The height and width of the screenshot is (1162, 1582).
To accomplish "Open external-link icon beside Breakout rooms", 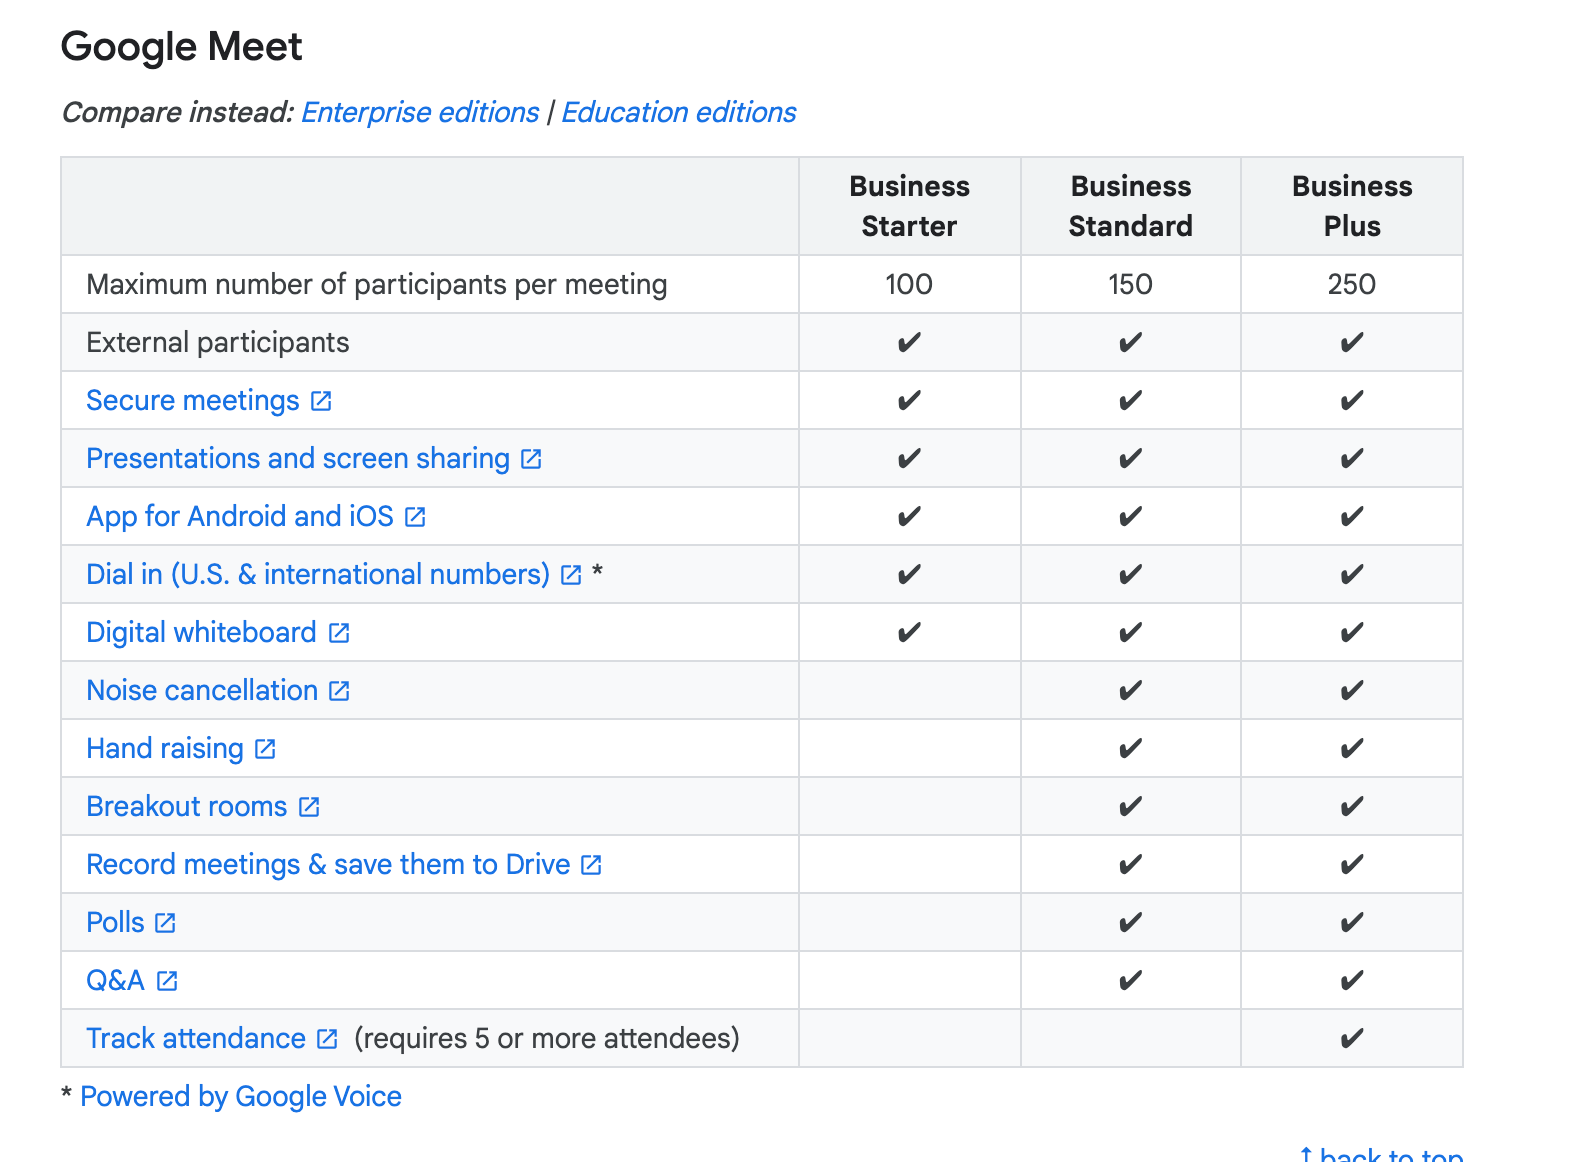I will click(x=309, y=807).
